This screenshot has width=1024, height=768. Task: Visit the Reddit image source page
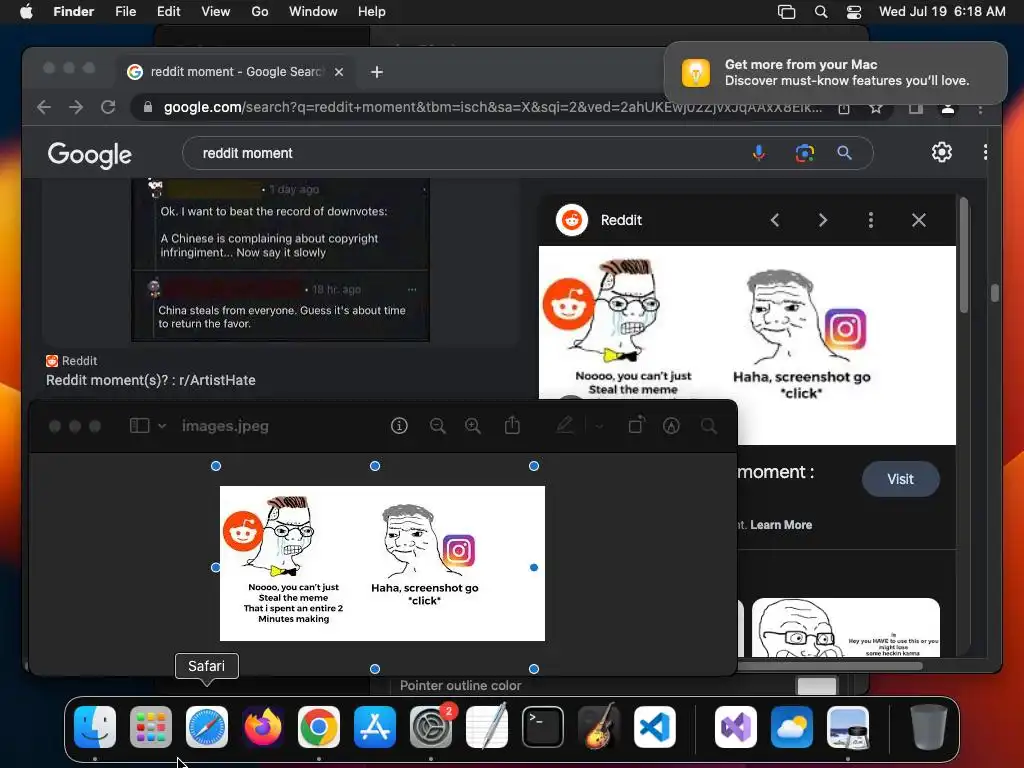tap(901, 479)
